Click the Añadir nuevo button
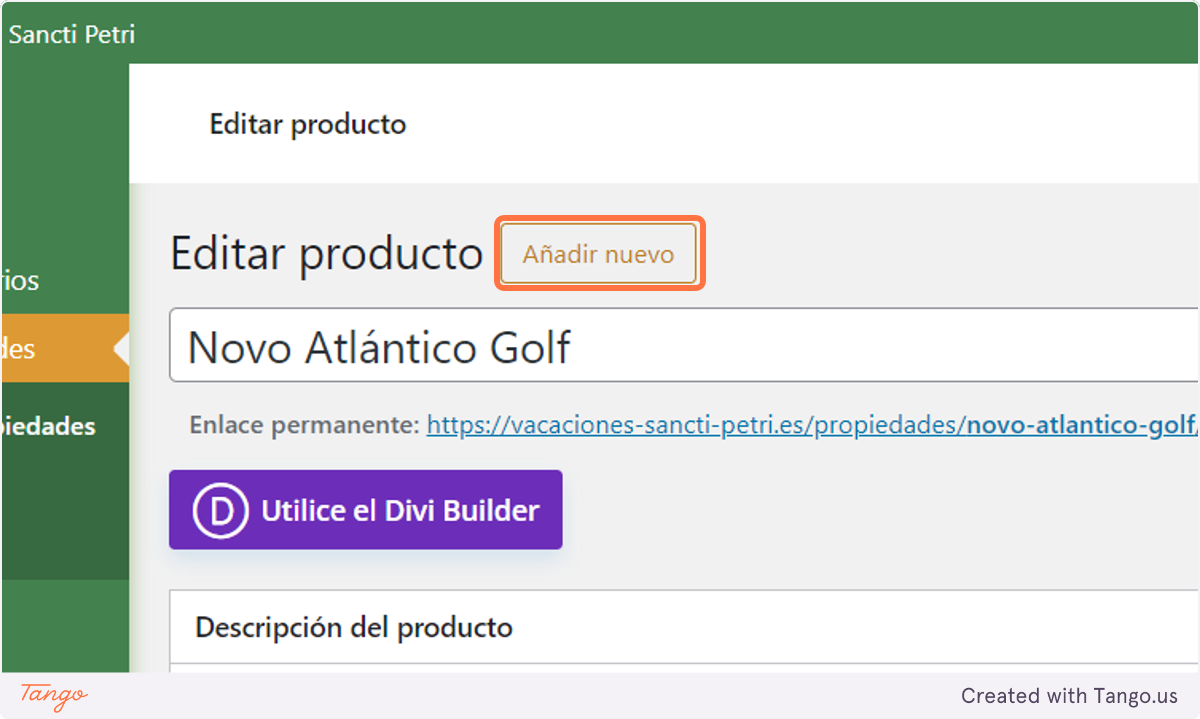 (598, 254)
